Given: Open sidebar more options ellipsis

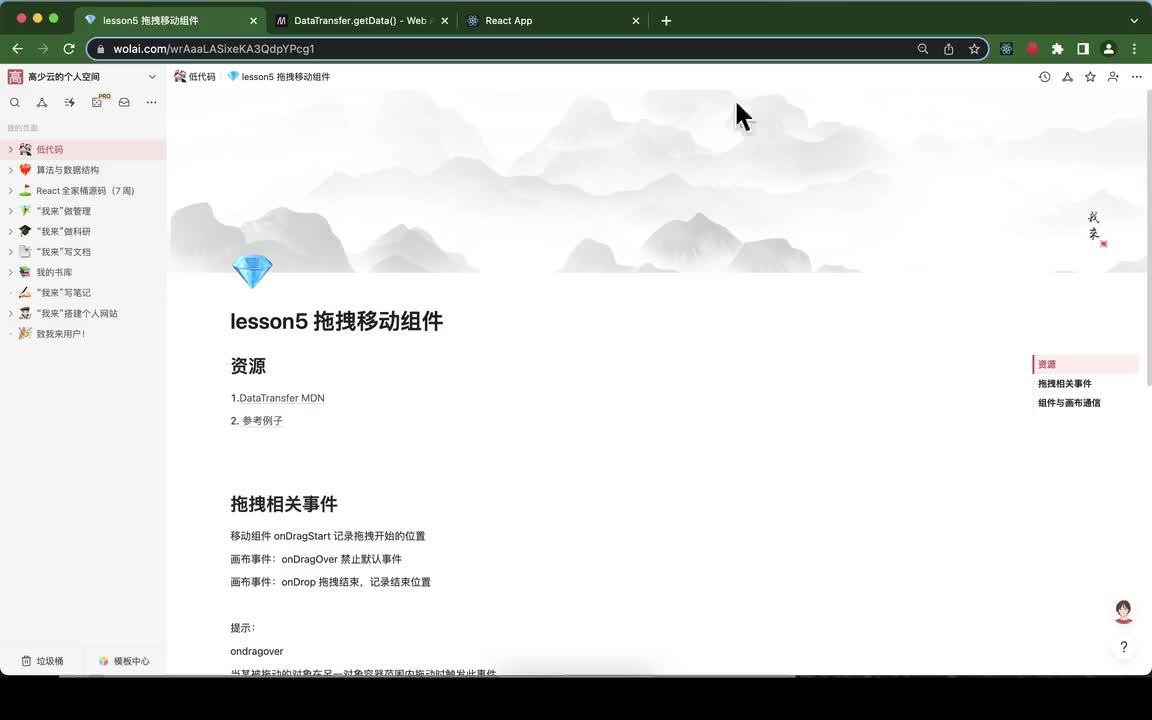Looking at the screenshot, I should (x=151, y=102).
